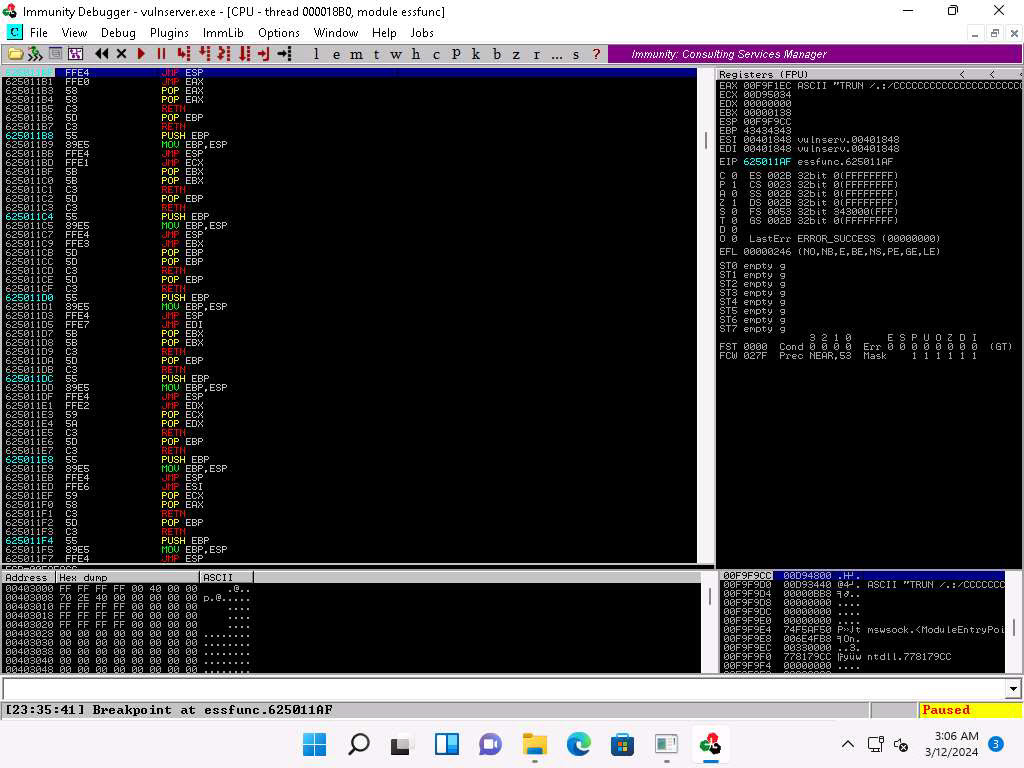Click the Execute till return icon
The width and height of the screenshot is (1024, 768).
(x=264, y=54)
